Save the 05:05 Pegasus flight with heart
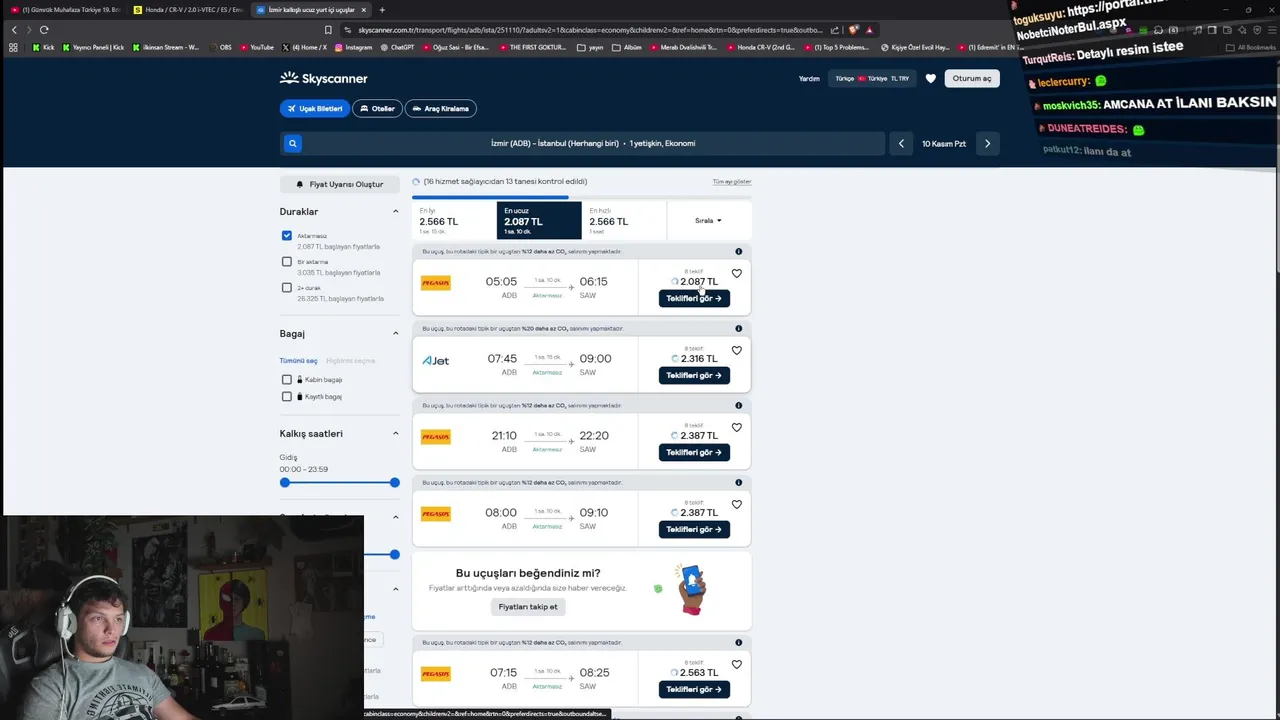The height and width of the screenshot is (720, 1280). (x=737, y=273)
